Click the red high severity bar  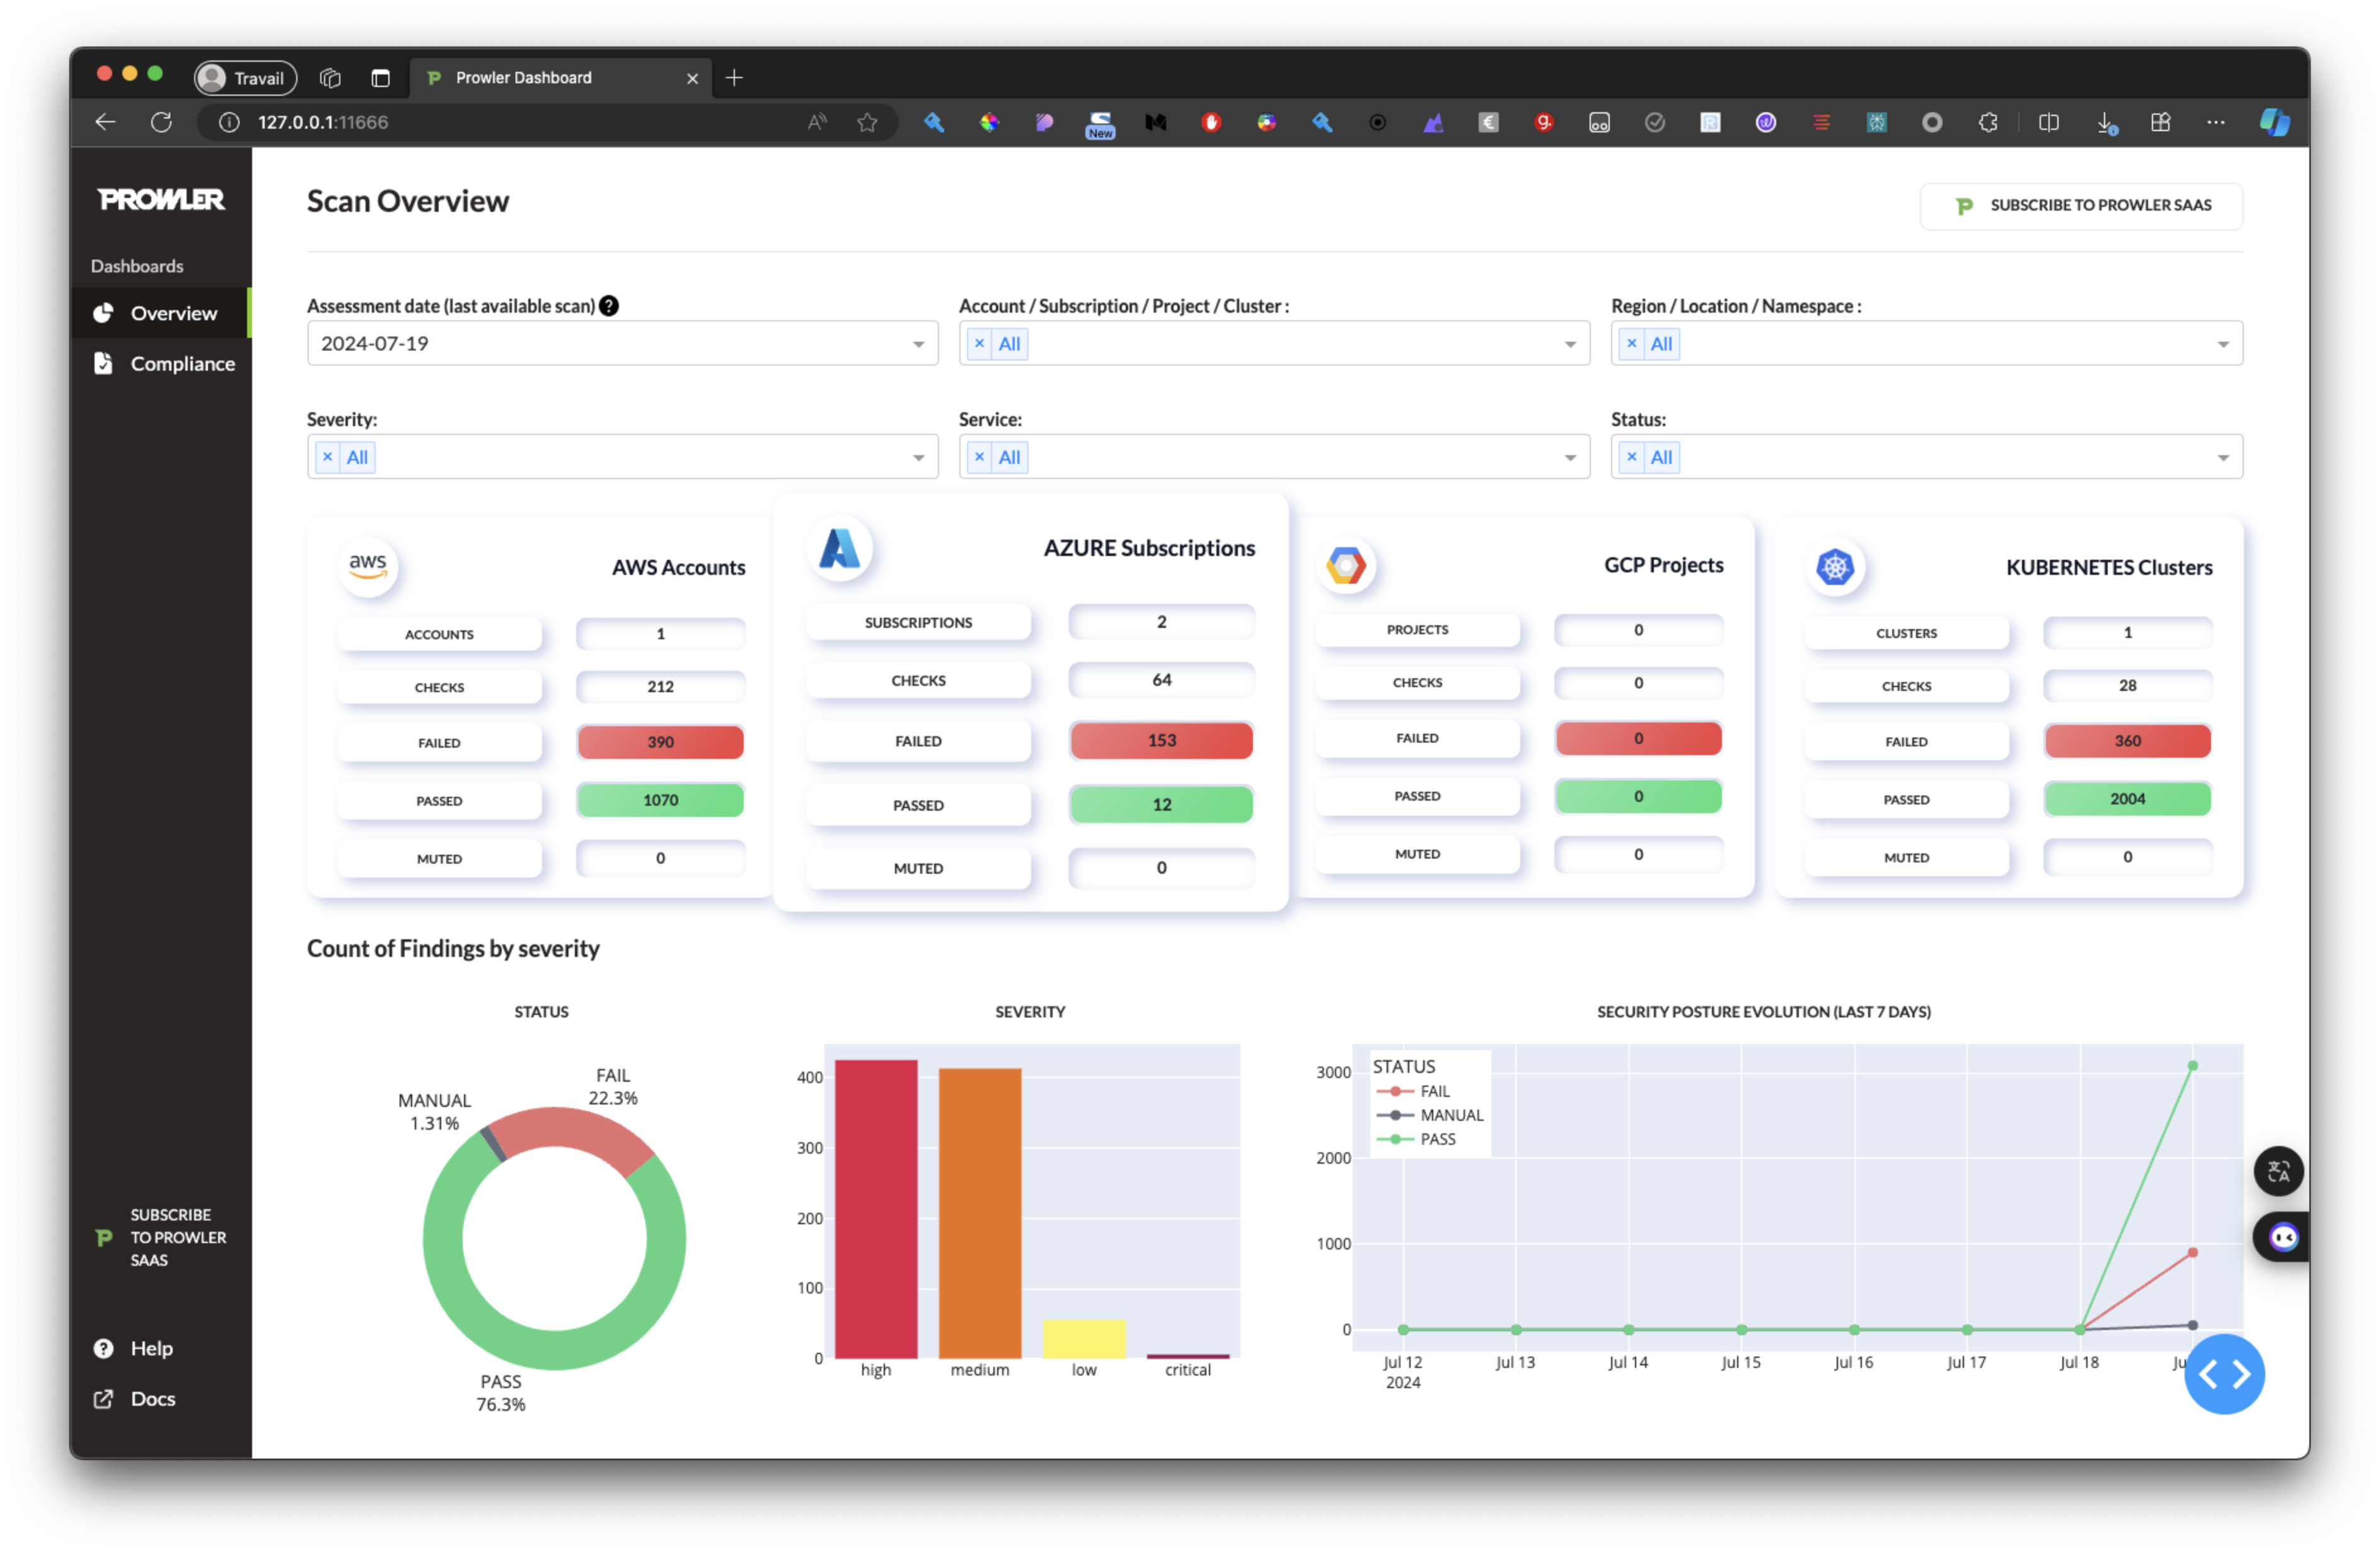[x=876, y=1208]
